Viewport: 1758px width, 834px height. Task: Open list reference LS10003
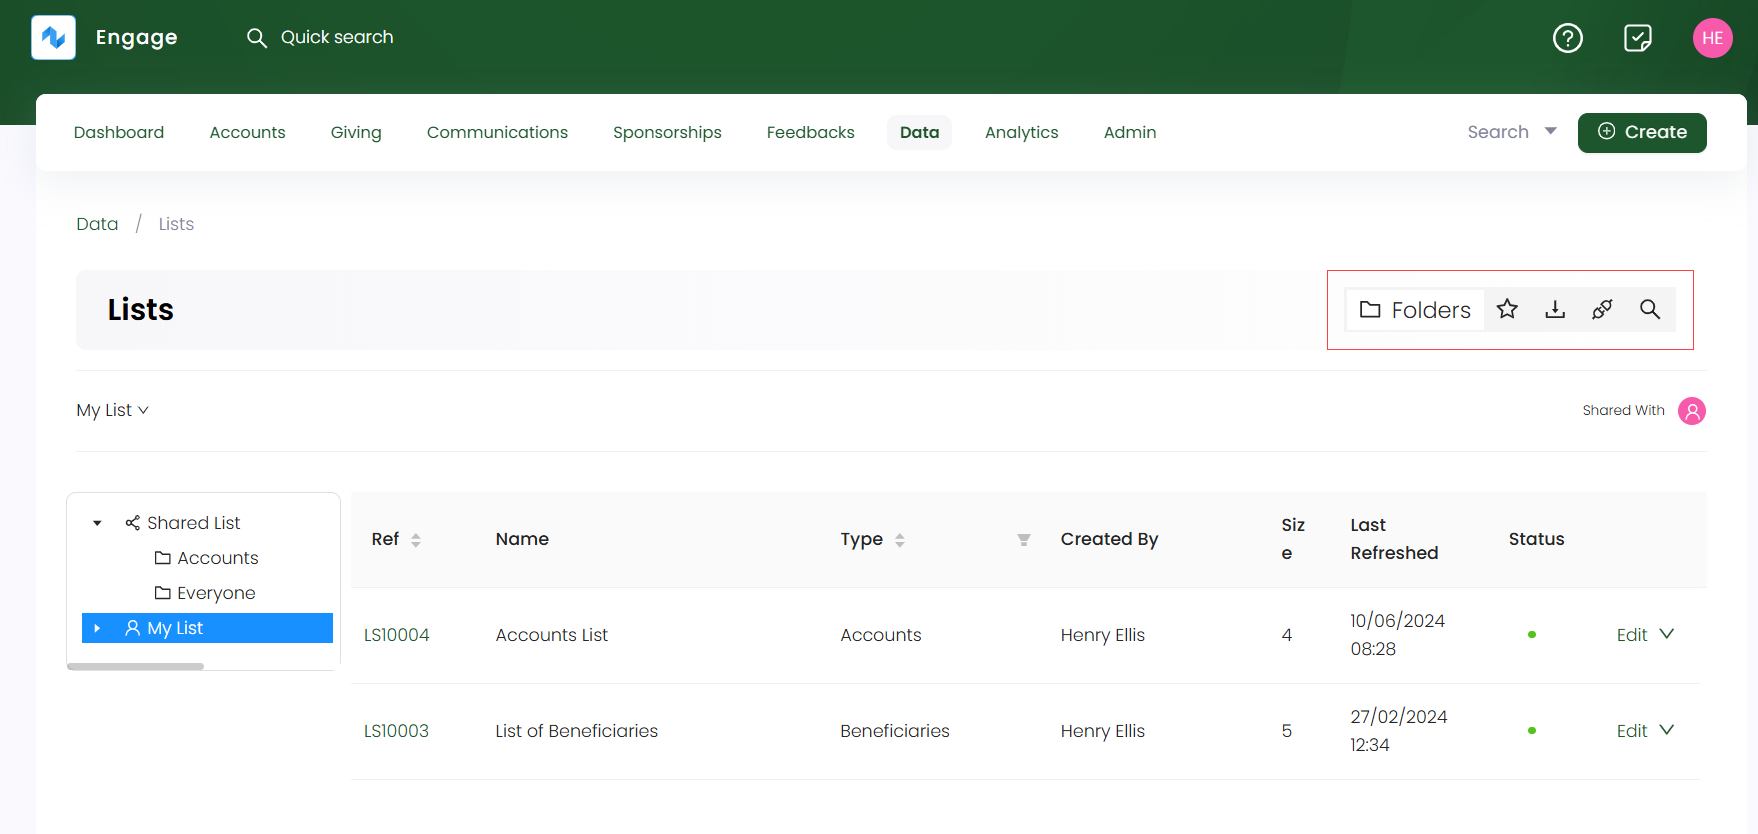(x=396, y=731)
